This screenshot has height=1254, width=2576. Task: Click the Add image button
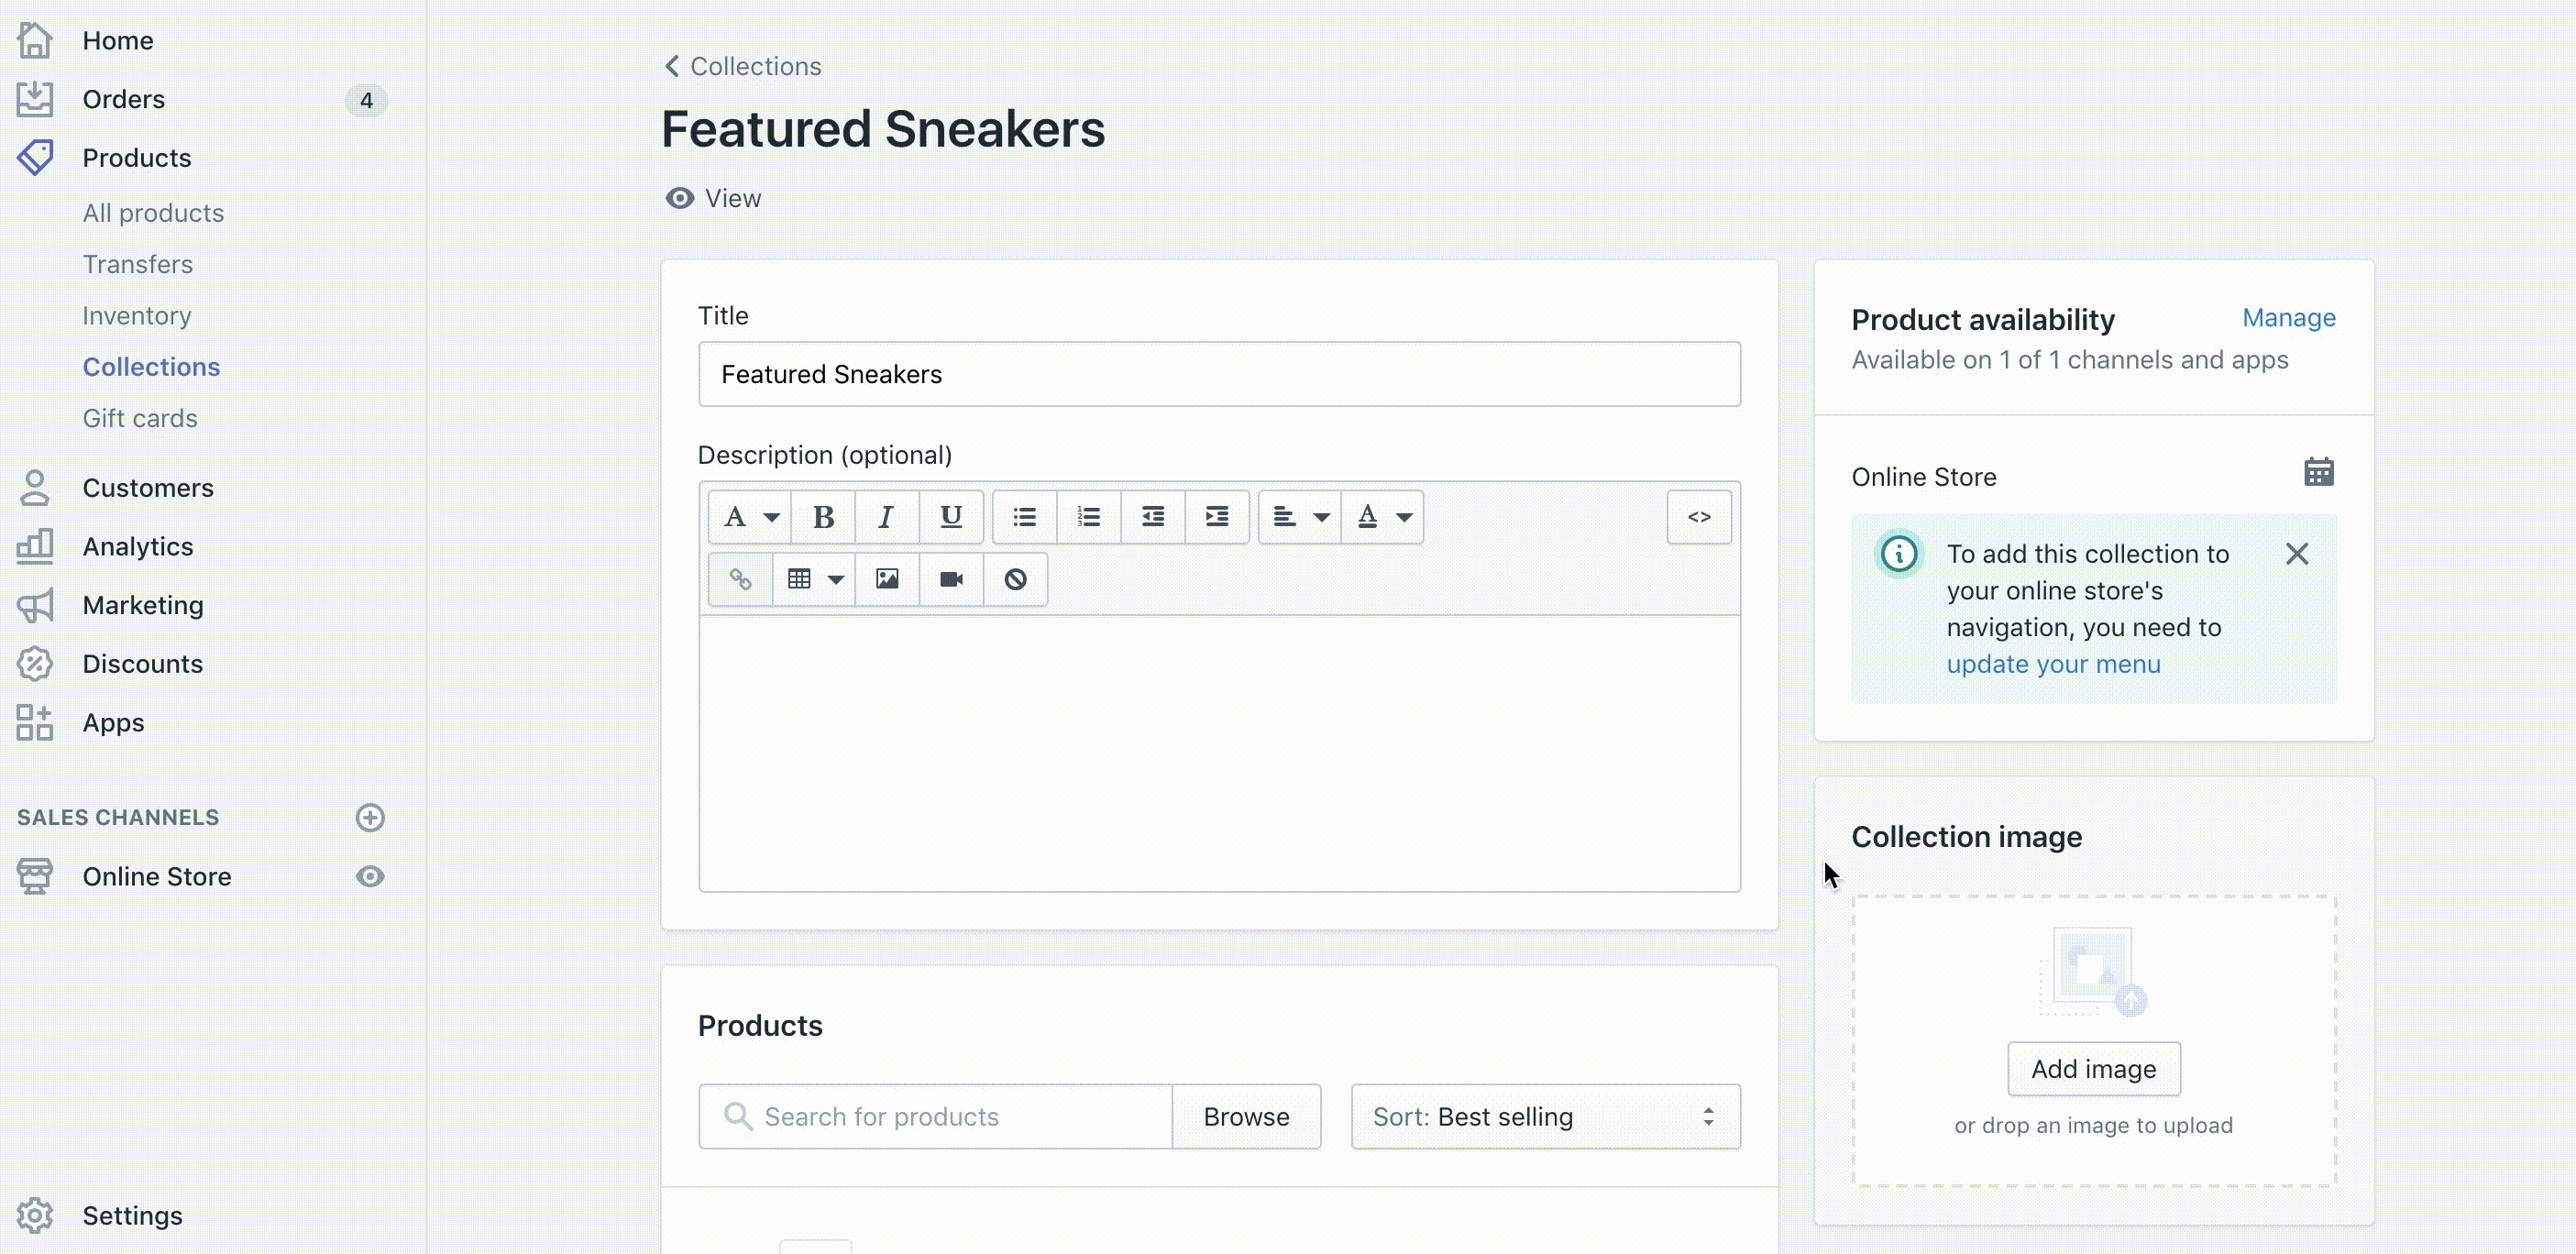[2093, 1069]
